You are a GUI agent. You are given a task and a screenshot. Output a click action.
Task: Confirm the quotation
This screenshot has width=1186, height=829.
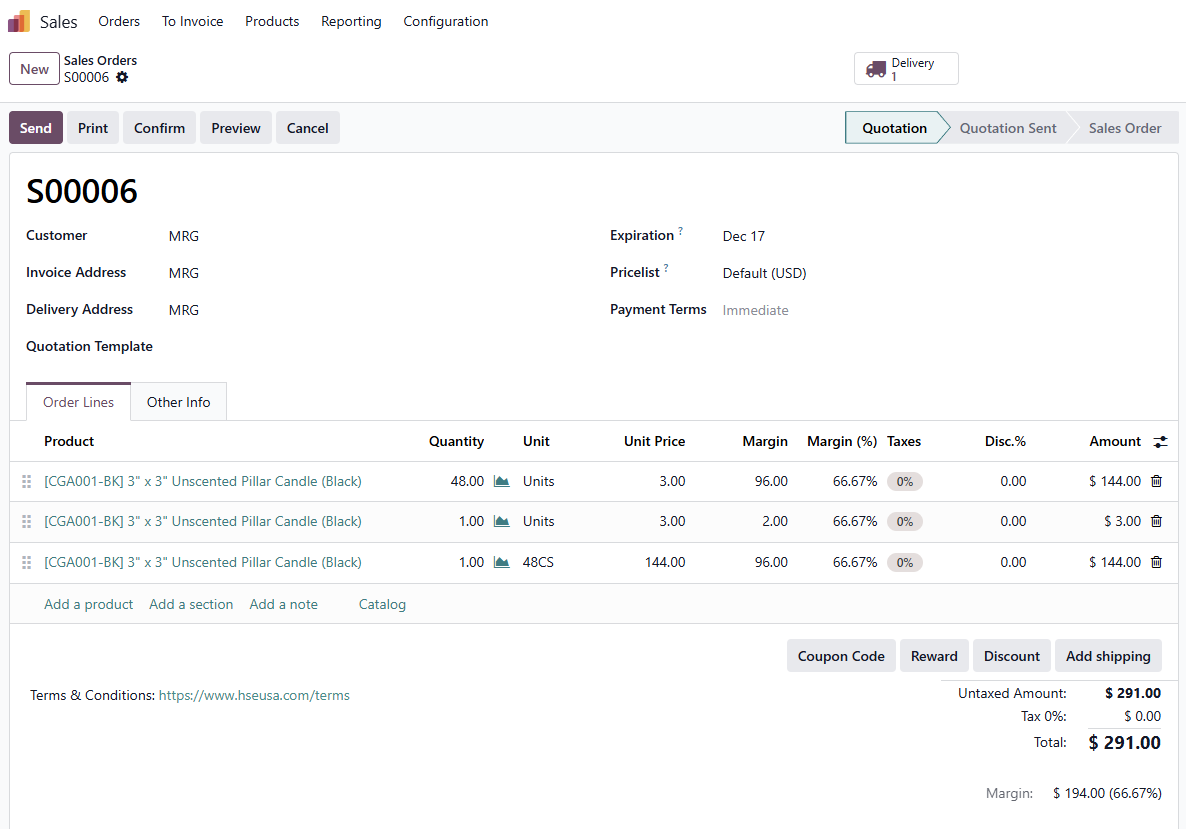[x=159, y=128]
